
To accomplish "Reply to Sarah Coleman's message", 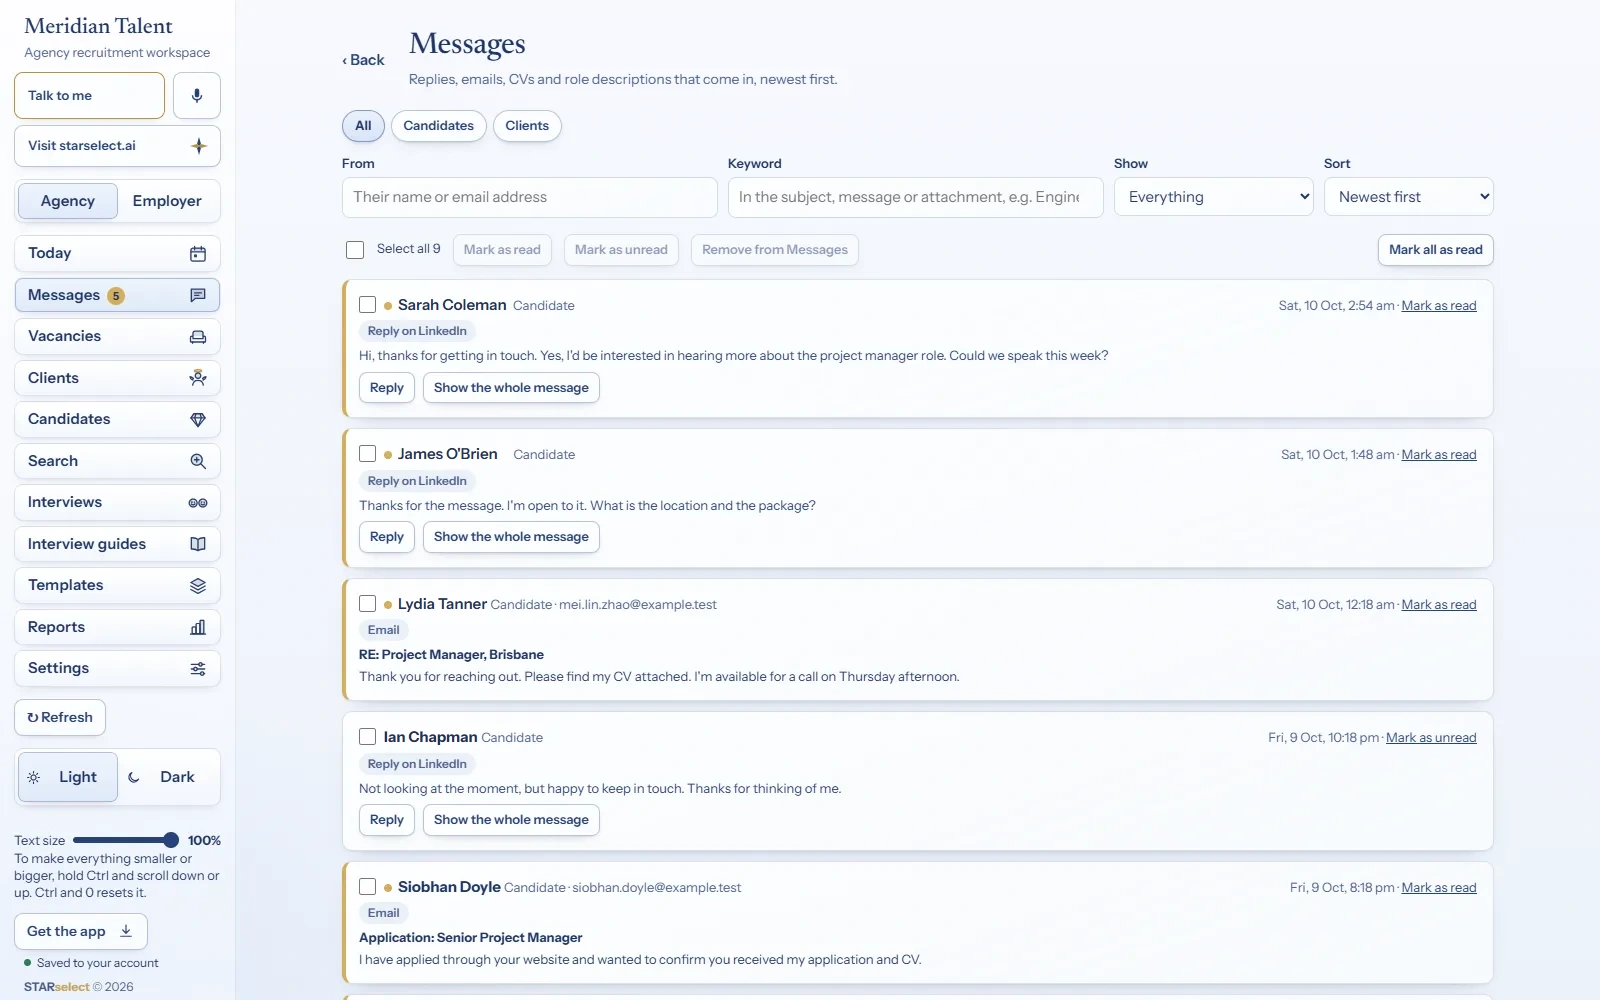I will pyautogui.click(x=387, y=388).
